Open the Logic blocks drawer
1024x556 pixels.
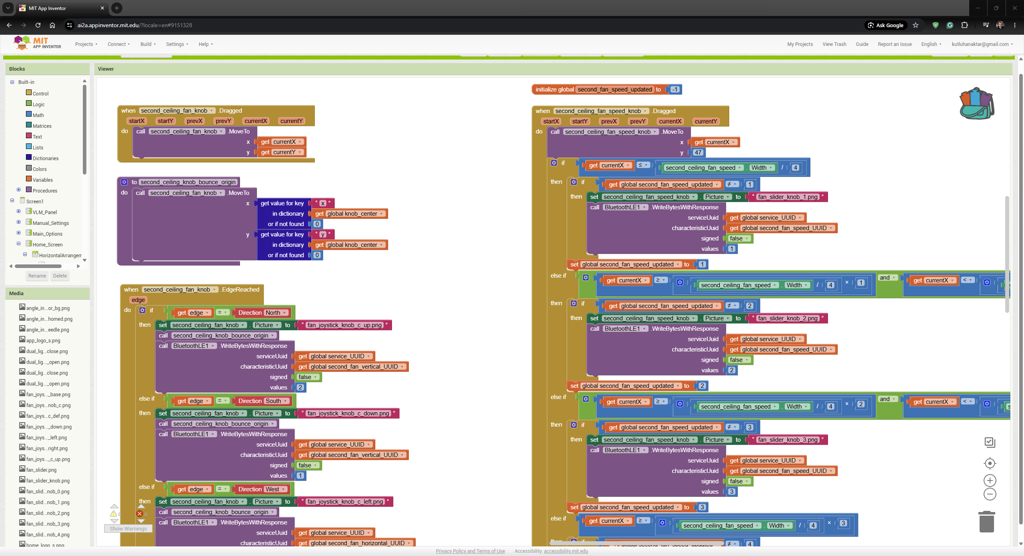point(35,104)
